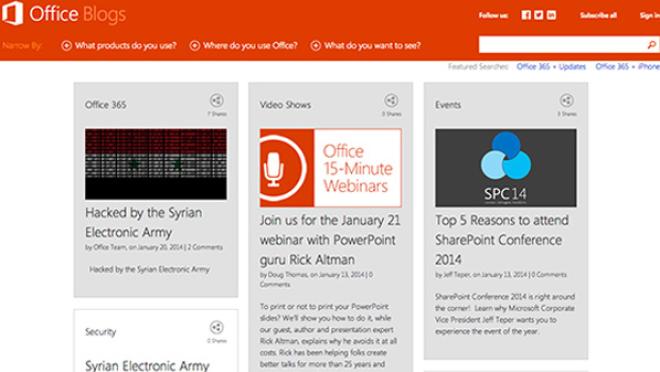The image size is (660, 372).
Task: Open the Office 15-Minute Webinars thumbnail
Action: pos(330,167)
